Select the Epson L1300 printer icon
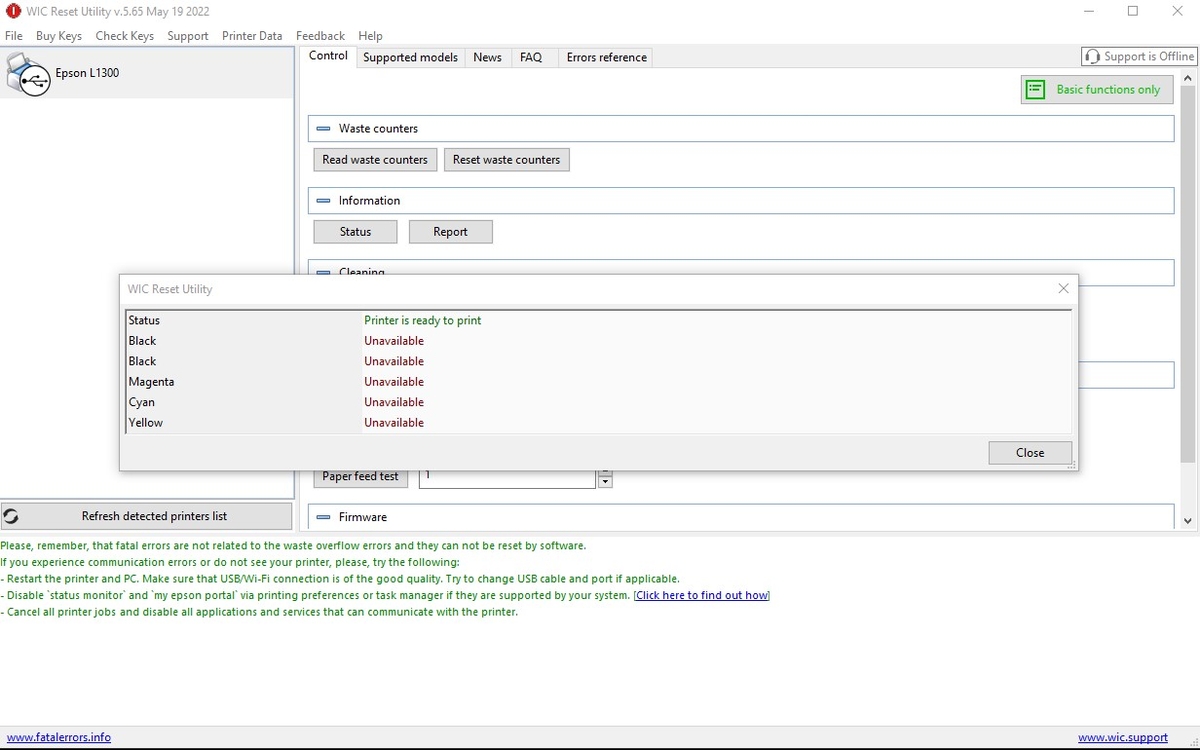Screen dimensions: 1200x750 pos(27,74)
